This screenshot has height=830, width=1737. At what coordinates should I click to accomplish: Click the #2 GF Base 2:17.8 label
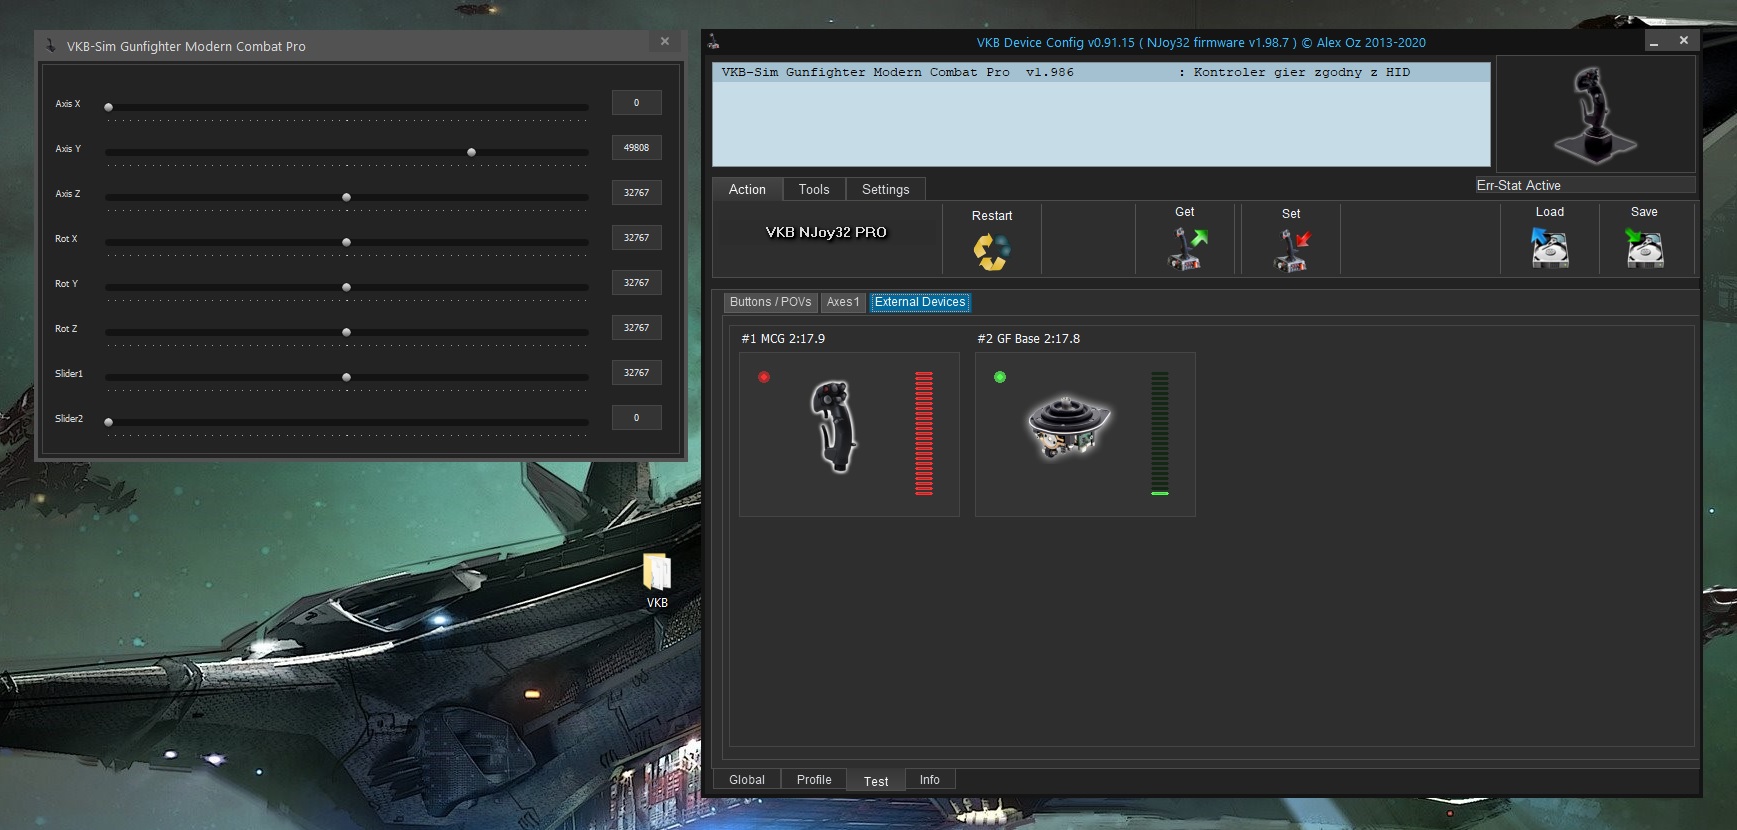tap(1028, 339)
